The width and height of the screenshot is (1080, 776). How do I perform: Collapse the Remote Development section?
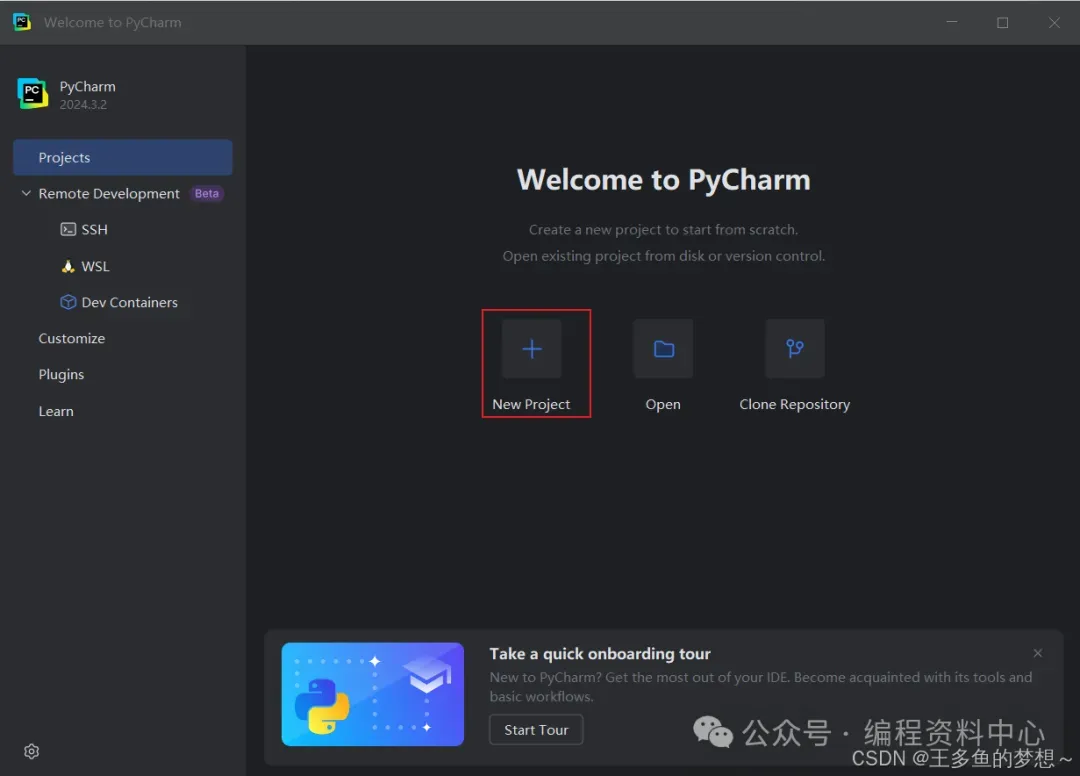click(x=26, y=193)
